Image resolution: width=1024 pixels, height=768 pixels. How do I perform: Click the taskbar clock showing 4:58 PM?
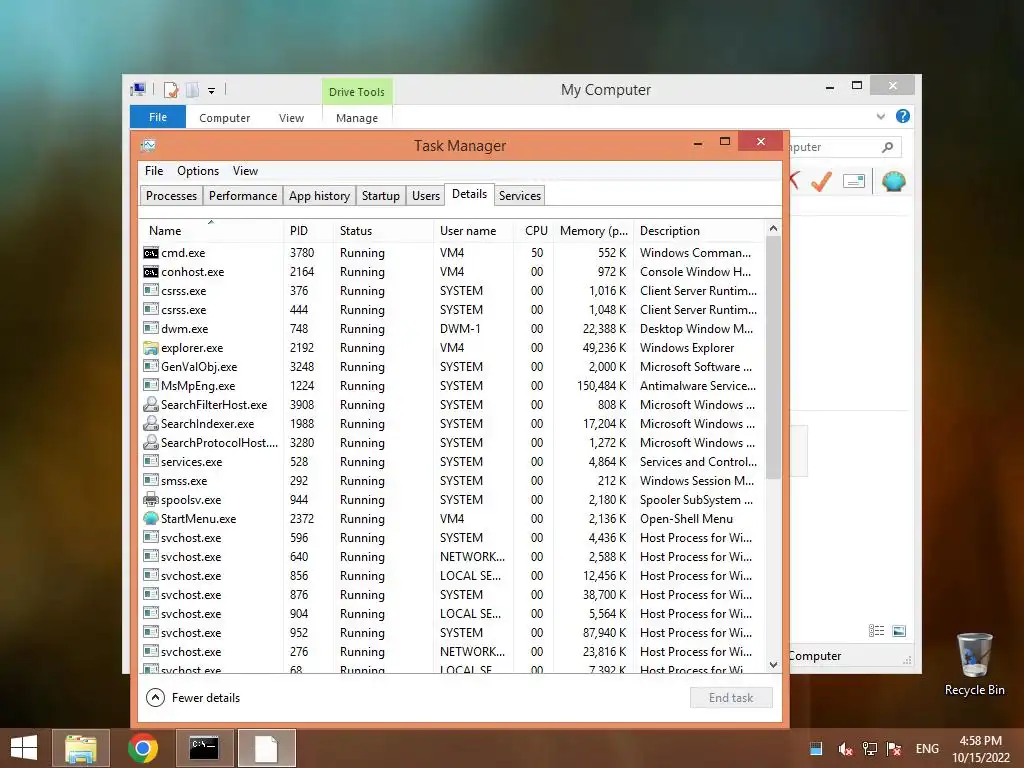point(980,749)
